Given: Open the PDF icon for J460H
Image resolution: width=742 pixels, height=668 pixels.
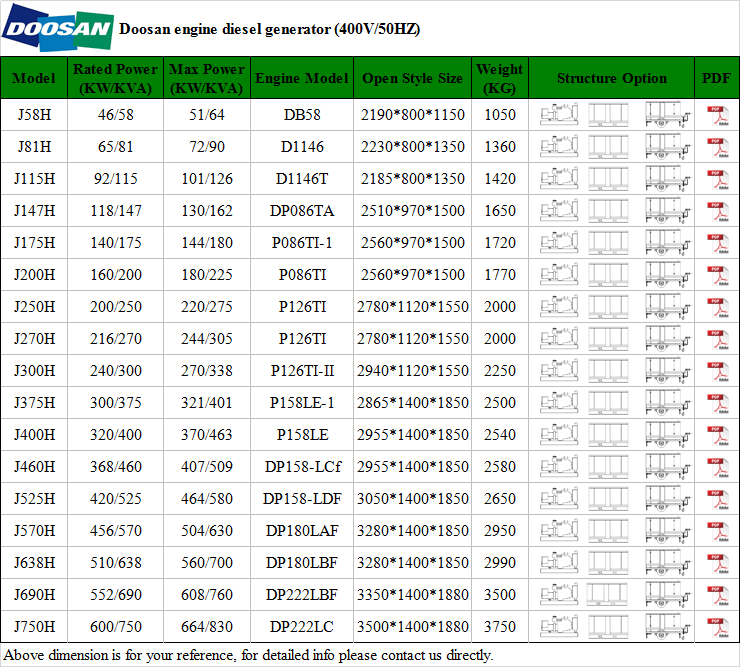Looking at the screenshot, I should point(718,467).
